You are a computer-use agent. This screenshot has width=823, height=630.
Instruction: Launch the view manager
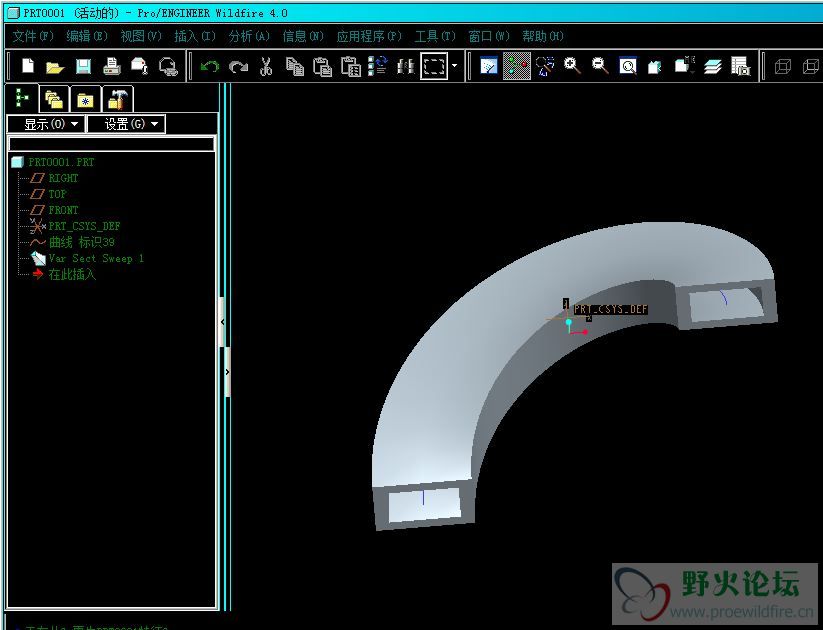pos(740,67)
